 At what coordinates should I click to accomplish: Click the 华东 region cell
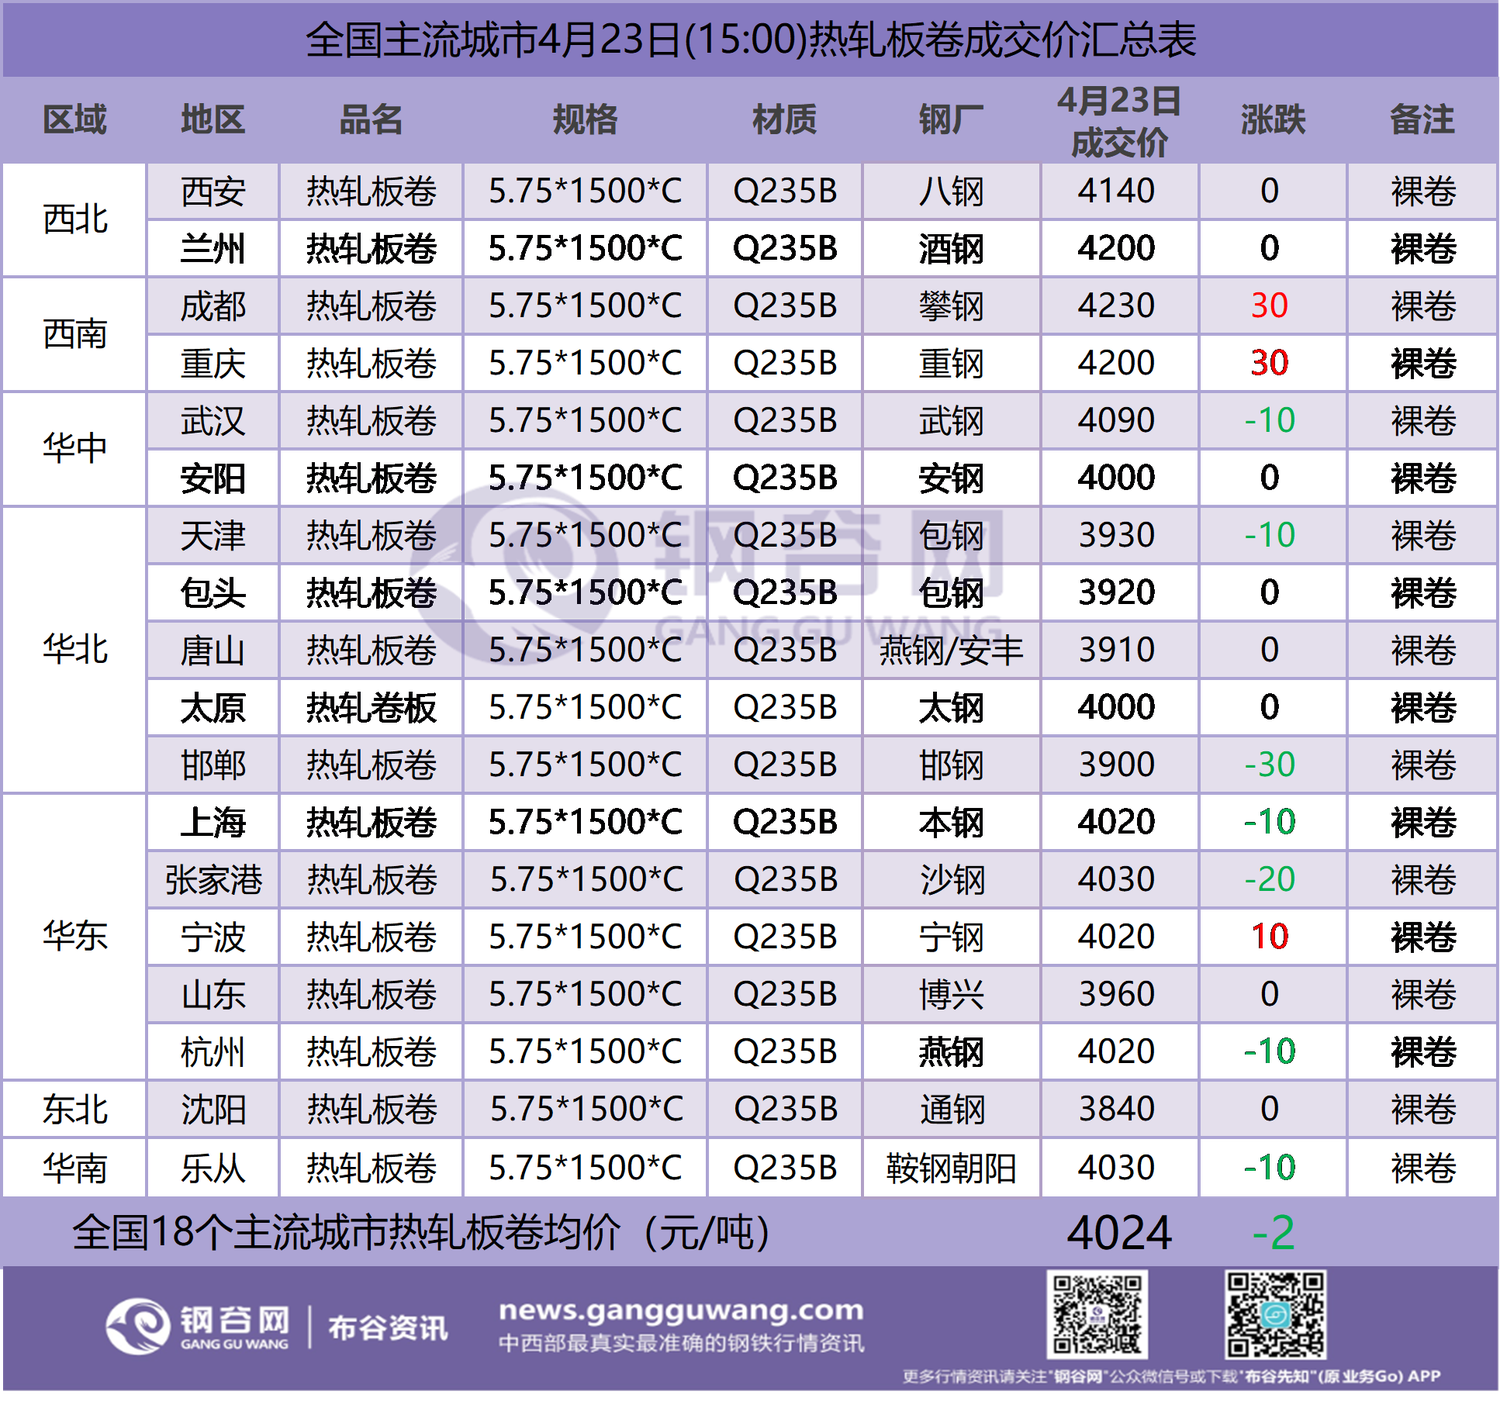75,937
